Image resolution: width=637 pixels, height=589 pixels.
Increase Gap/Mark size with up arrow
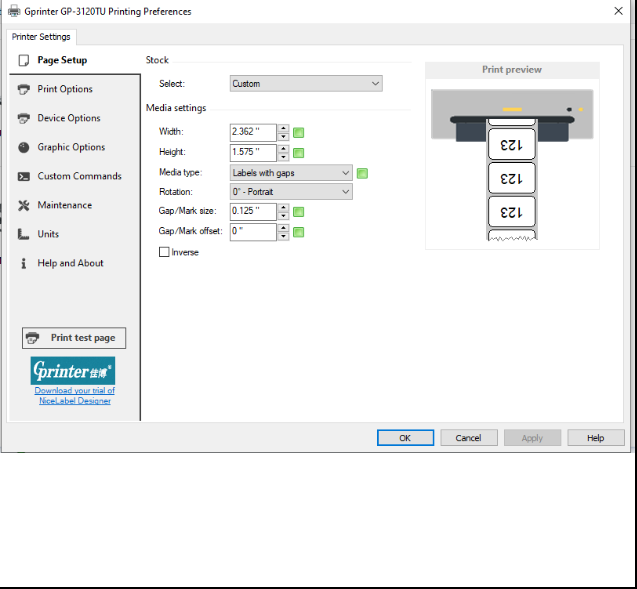click(x=284, y=207)
